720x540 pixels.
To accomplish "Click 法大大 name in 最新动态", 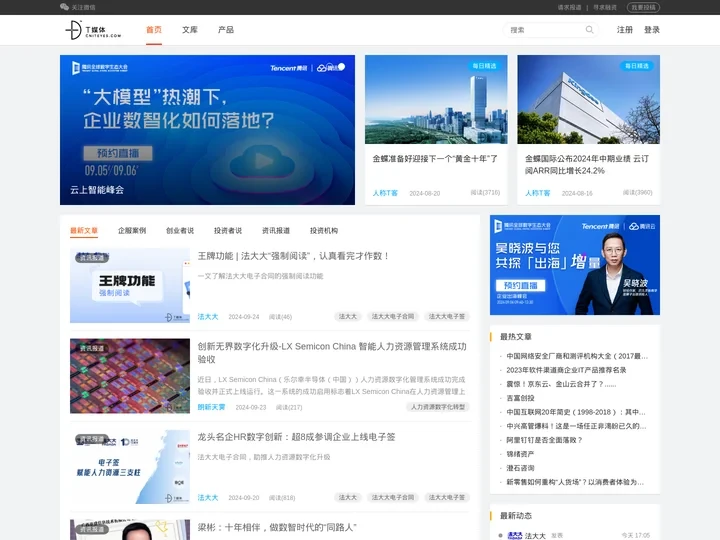I will (535, 536).
